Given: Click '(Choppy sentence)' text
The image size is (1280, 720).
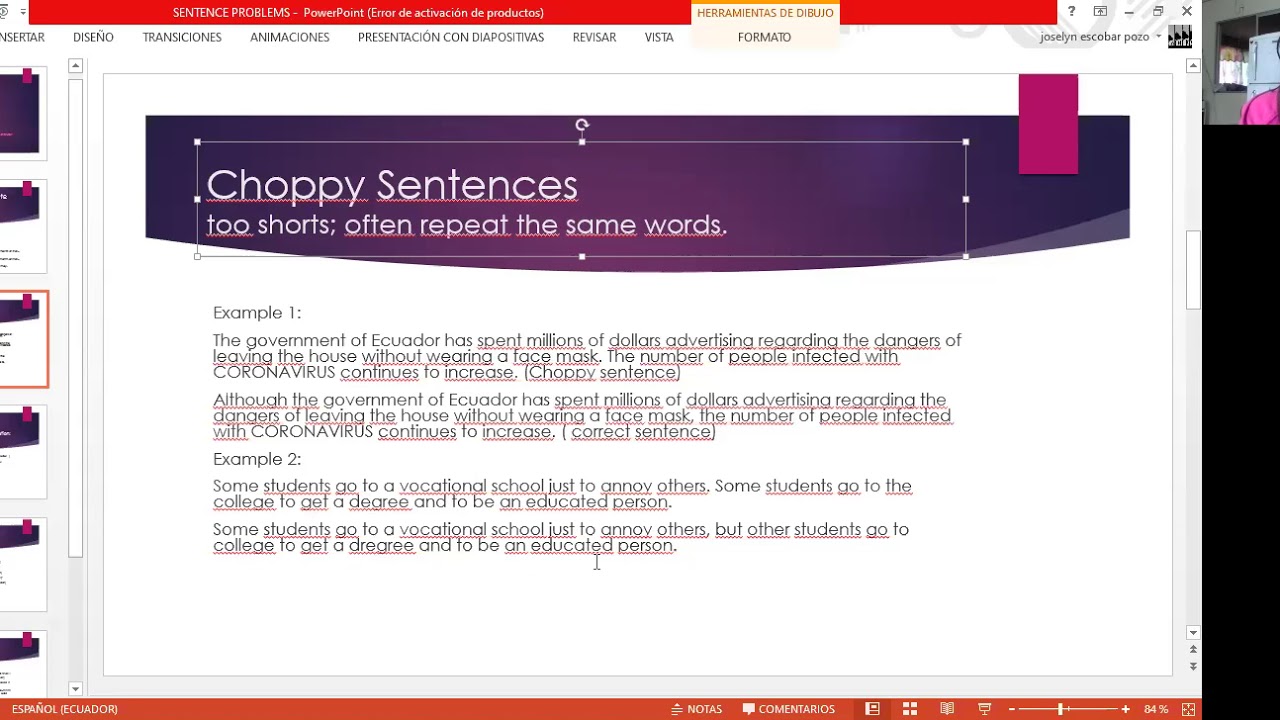Looking at the screenshot, I should (602, 372).
